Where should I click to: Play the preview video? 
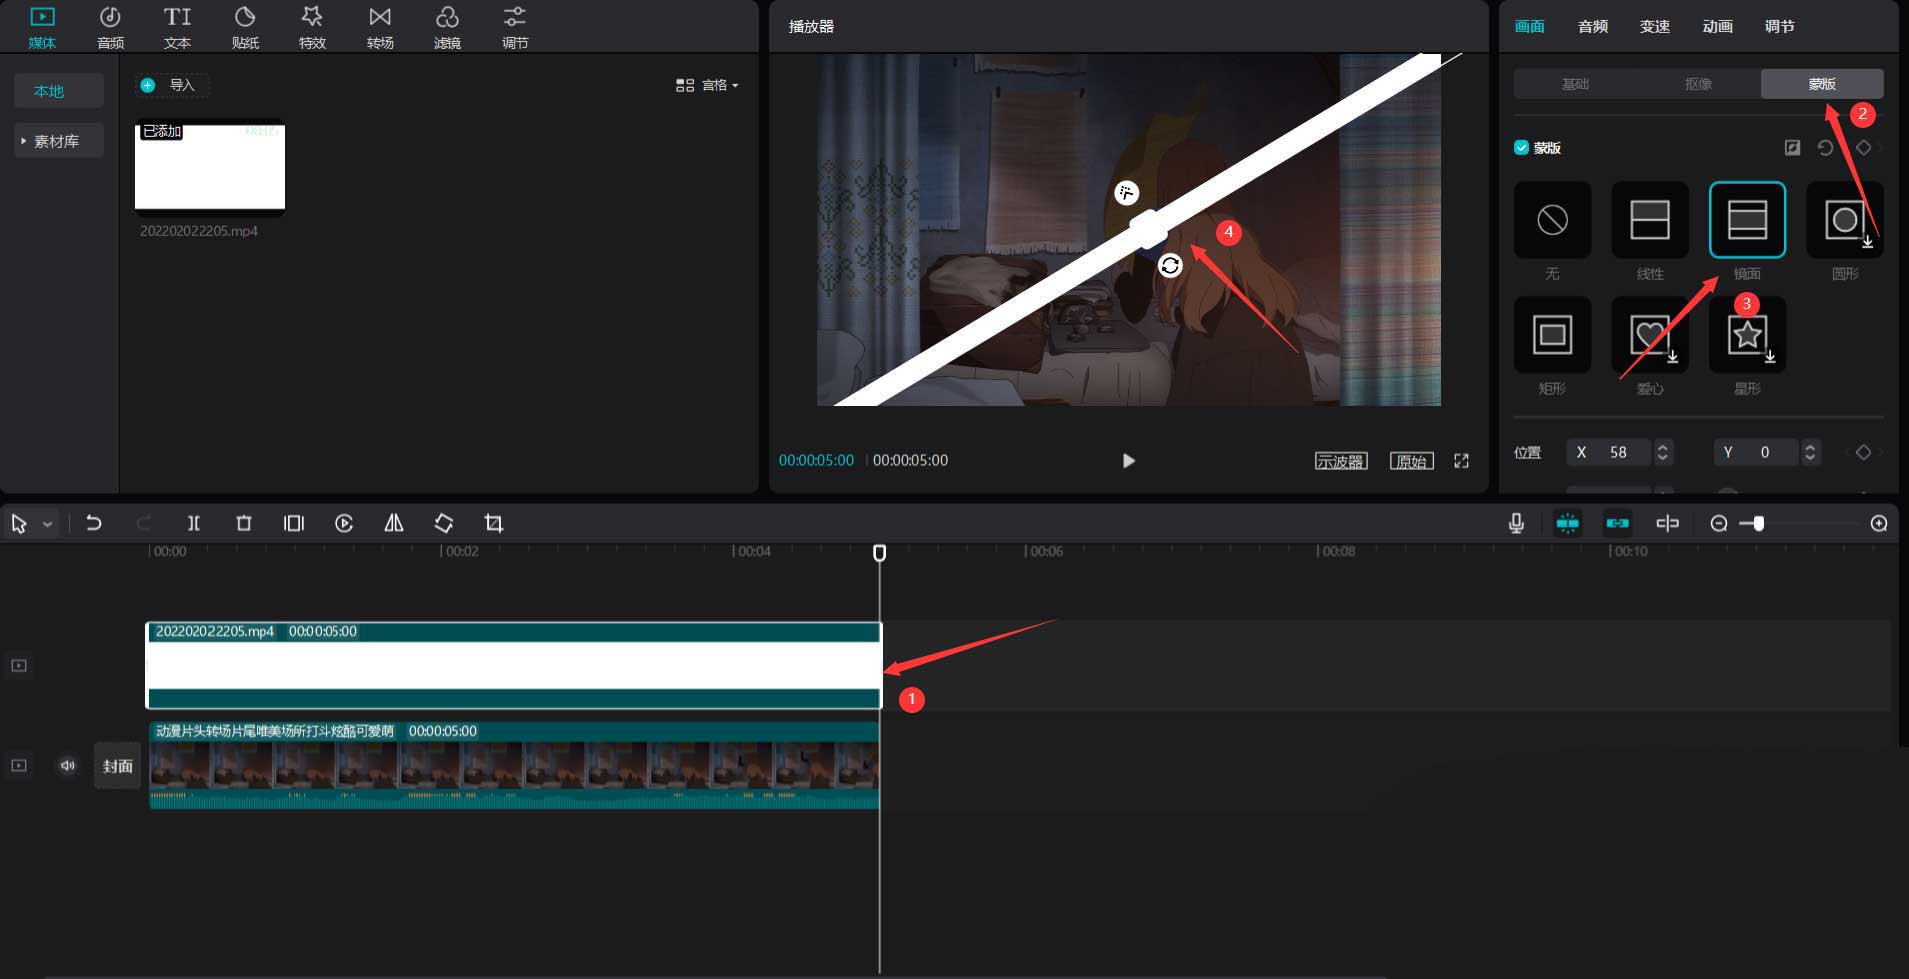1128,461
